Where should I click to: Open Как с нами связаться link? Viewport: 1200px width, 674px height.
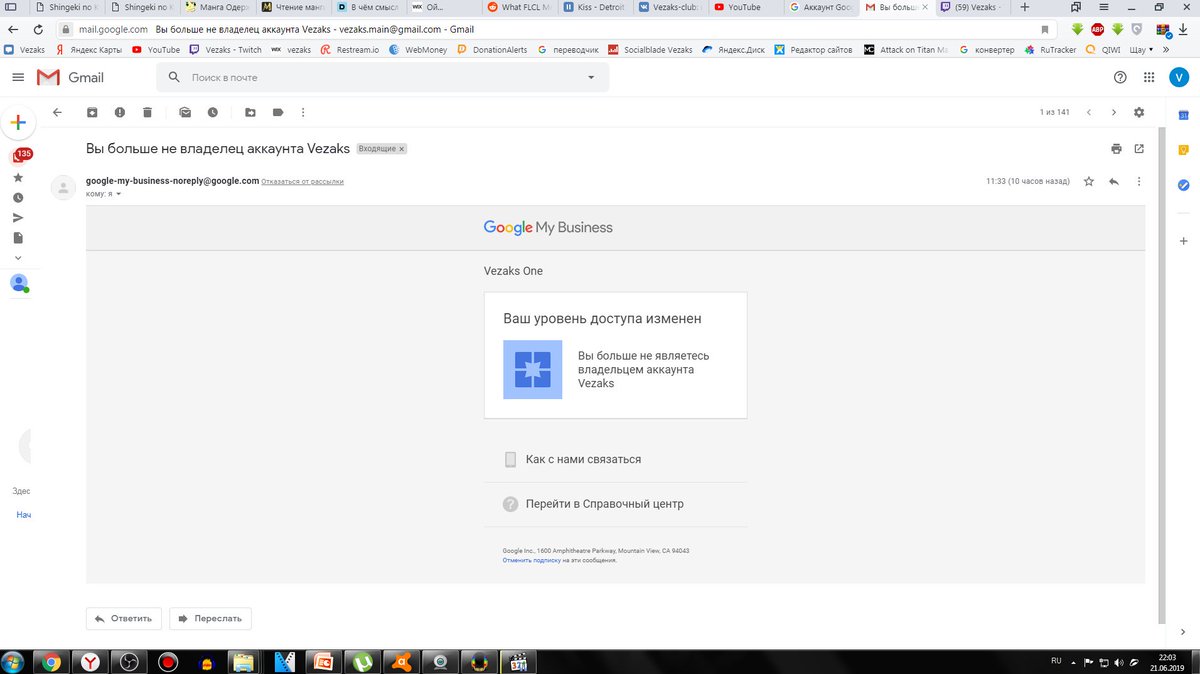[x=583, y=459]
